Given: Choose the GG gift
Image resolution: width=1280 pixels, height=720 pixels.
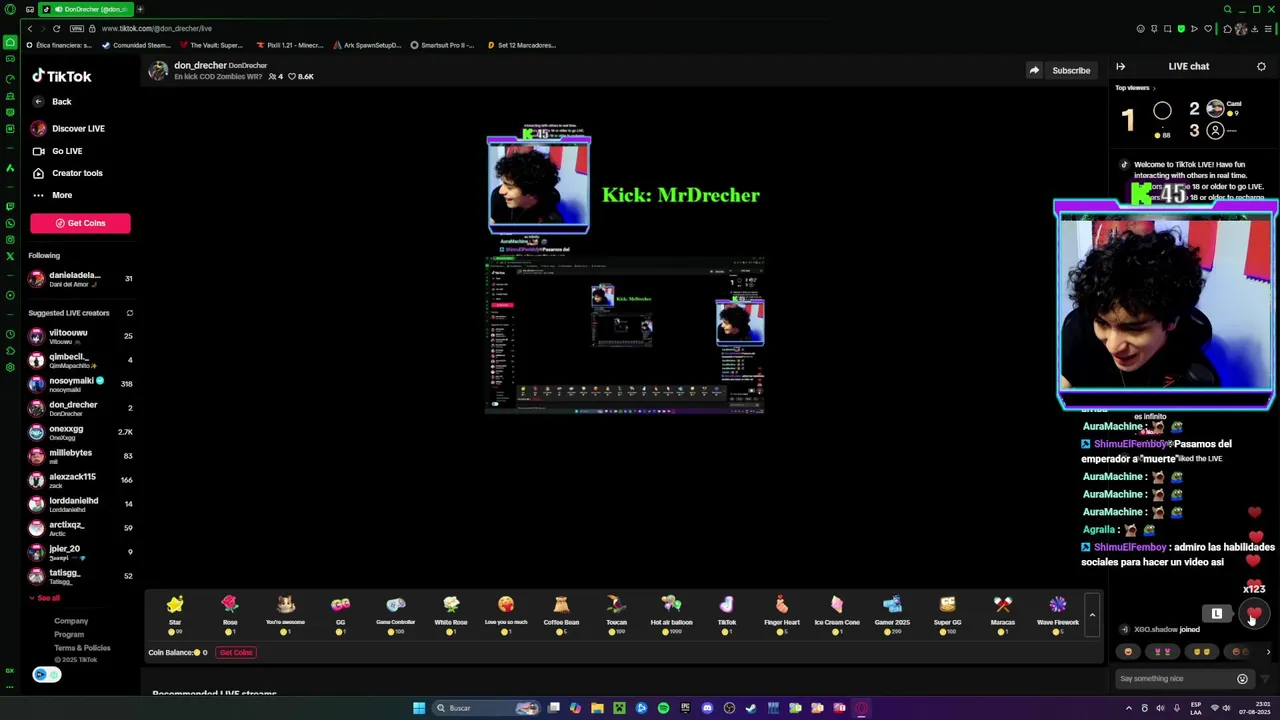Looking at the screenshot, I should [340, 613].
